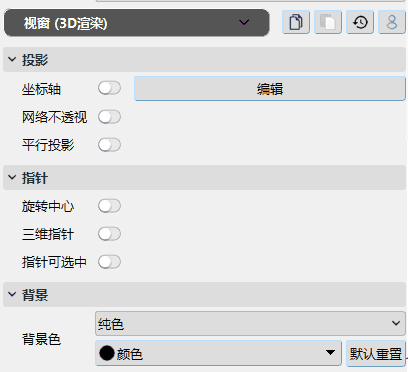The width and height of the screenshot is (408, 372).
Task: Open the 颜色 picker dropdown arrow
Action: click(x=330, y=353)
